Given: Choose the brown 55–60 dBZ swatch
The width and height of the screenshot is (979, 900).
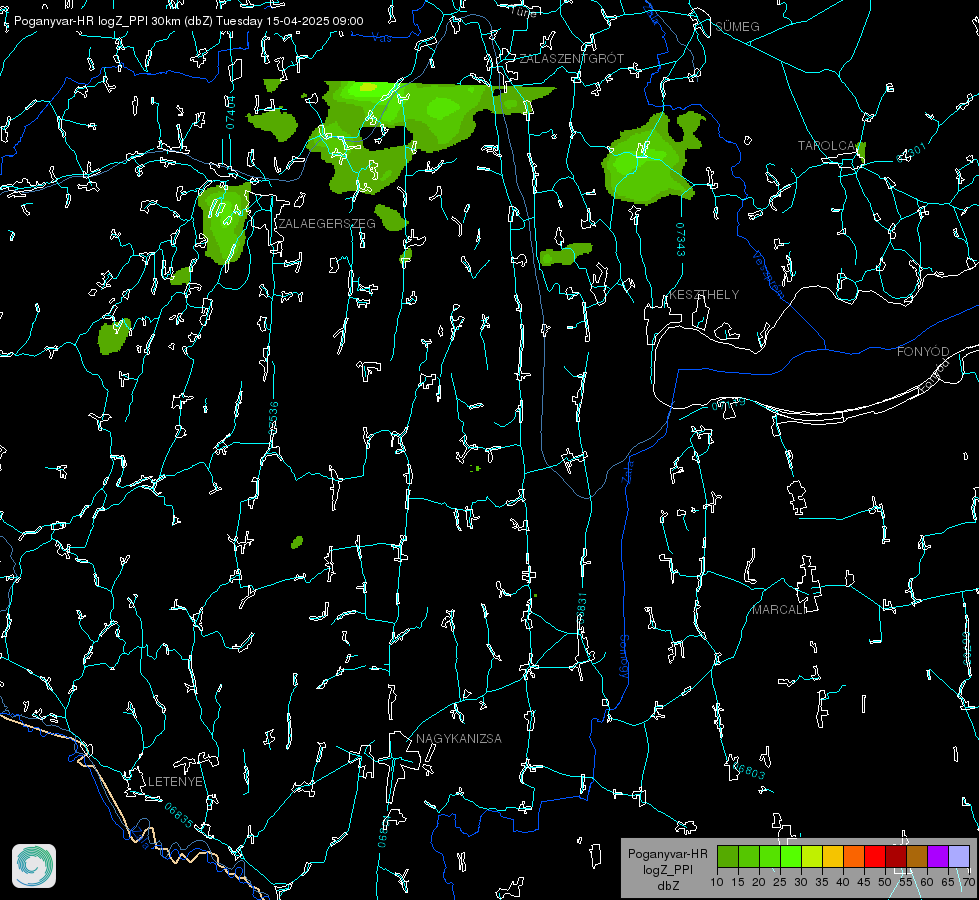Looking at the screenshot, I should [917, 856].
